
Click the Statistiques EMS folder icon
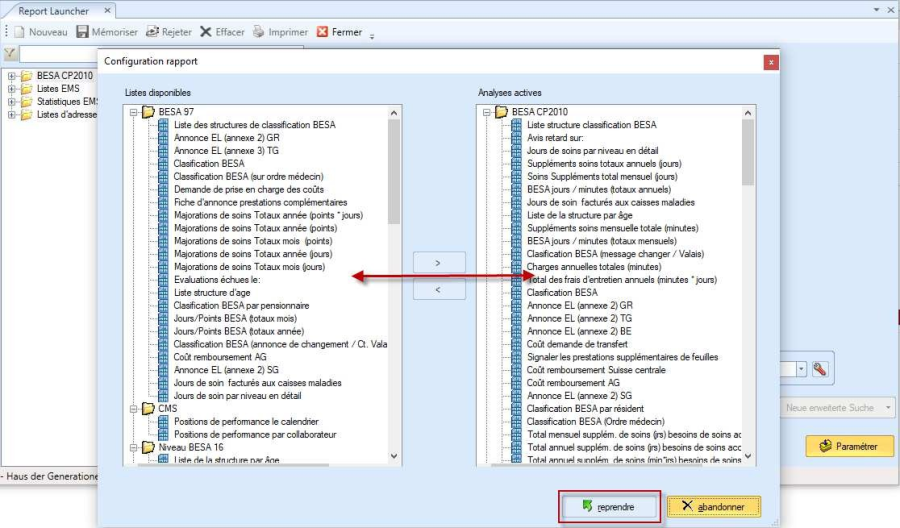[x=27, y=102]
